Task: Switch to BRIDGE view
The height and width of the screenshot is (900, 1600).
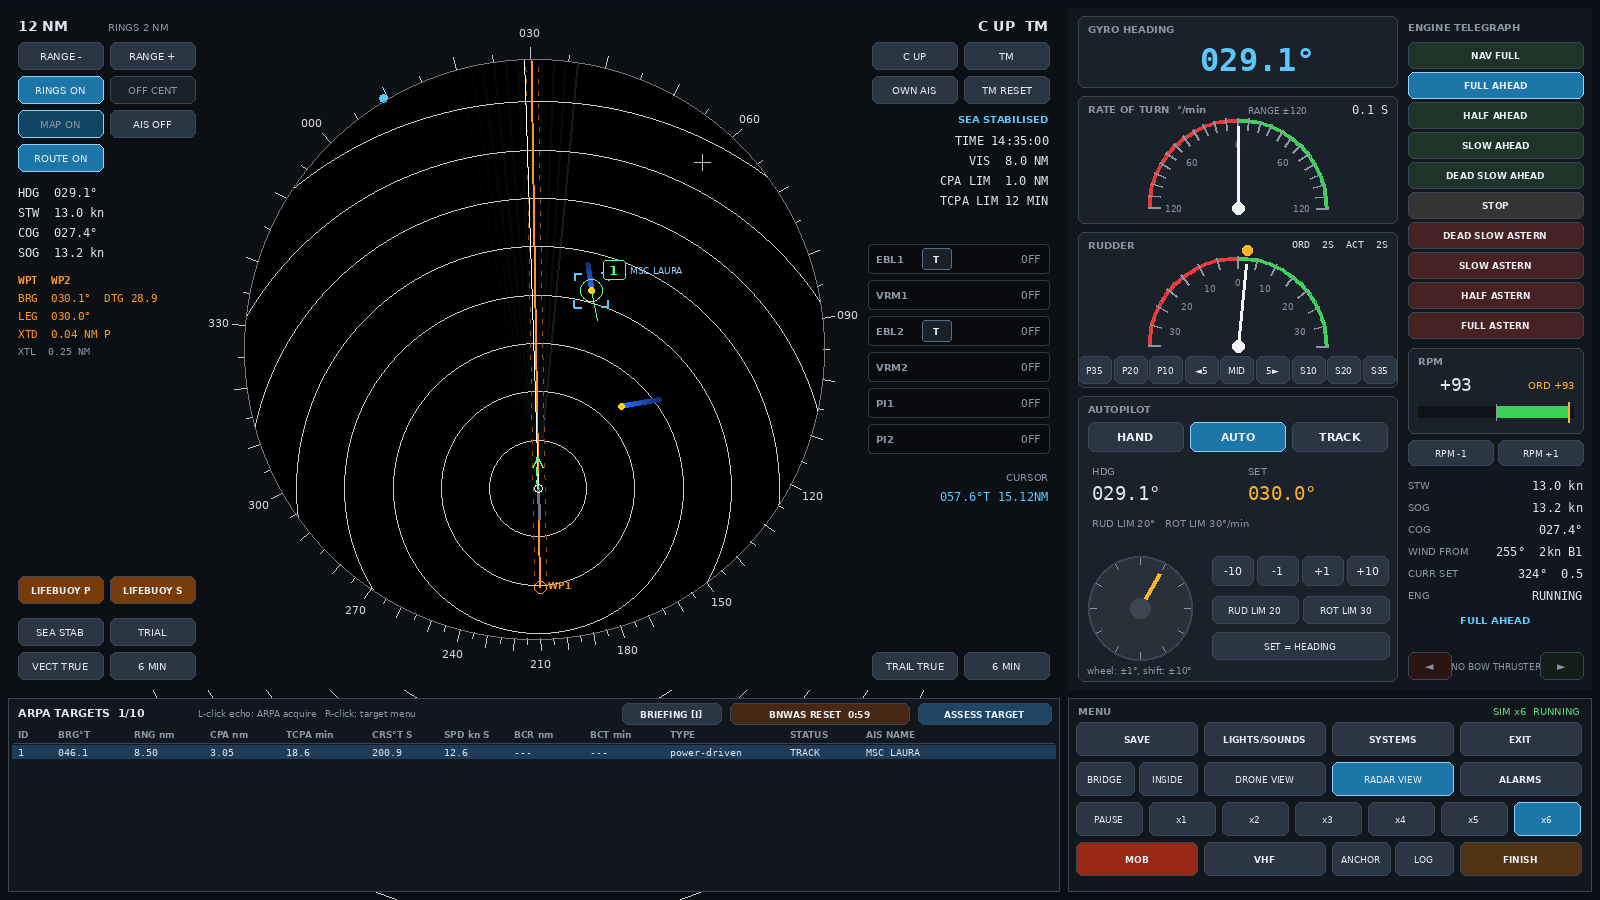Action: coord(1104,779)
